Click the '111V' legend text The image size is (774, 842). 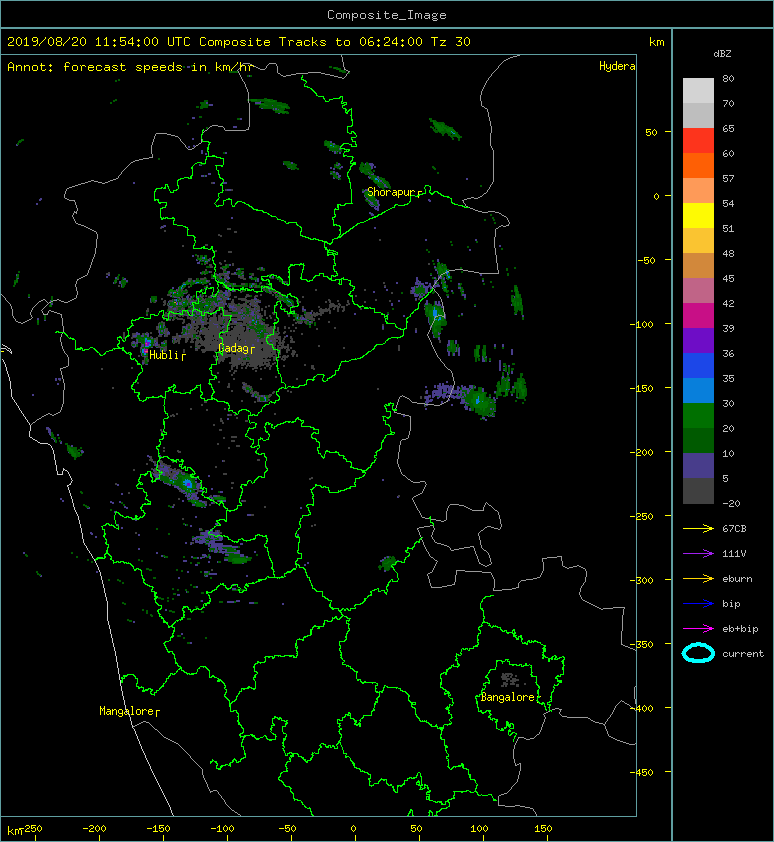pos(734,554)
